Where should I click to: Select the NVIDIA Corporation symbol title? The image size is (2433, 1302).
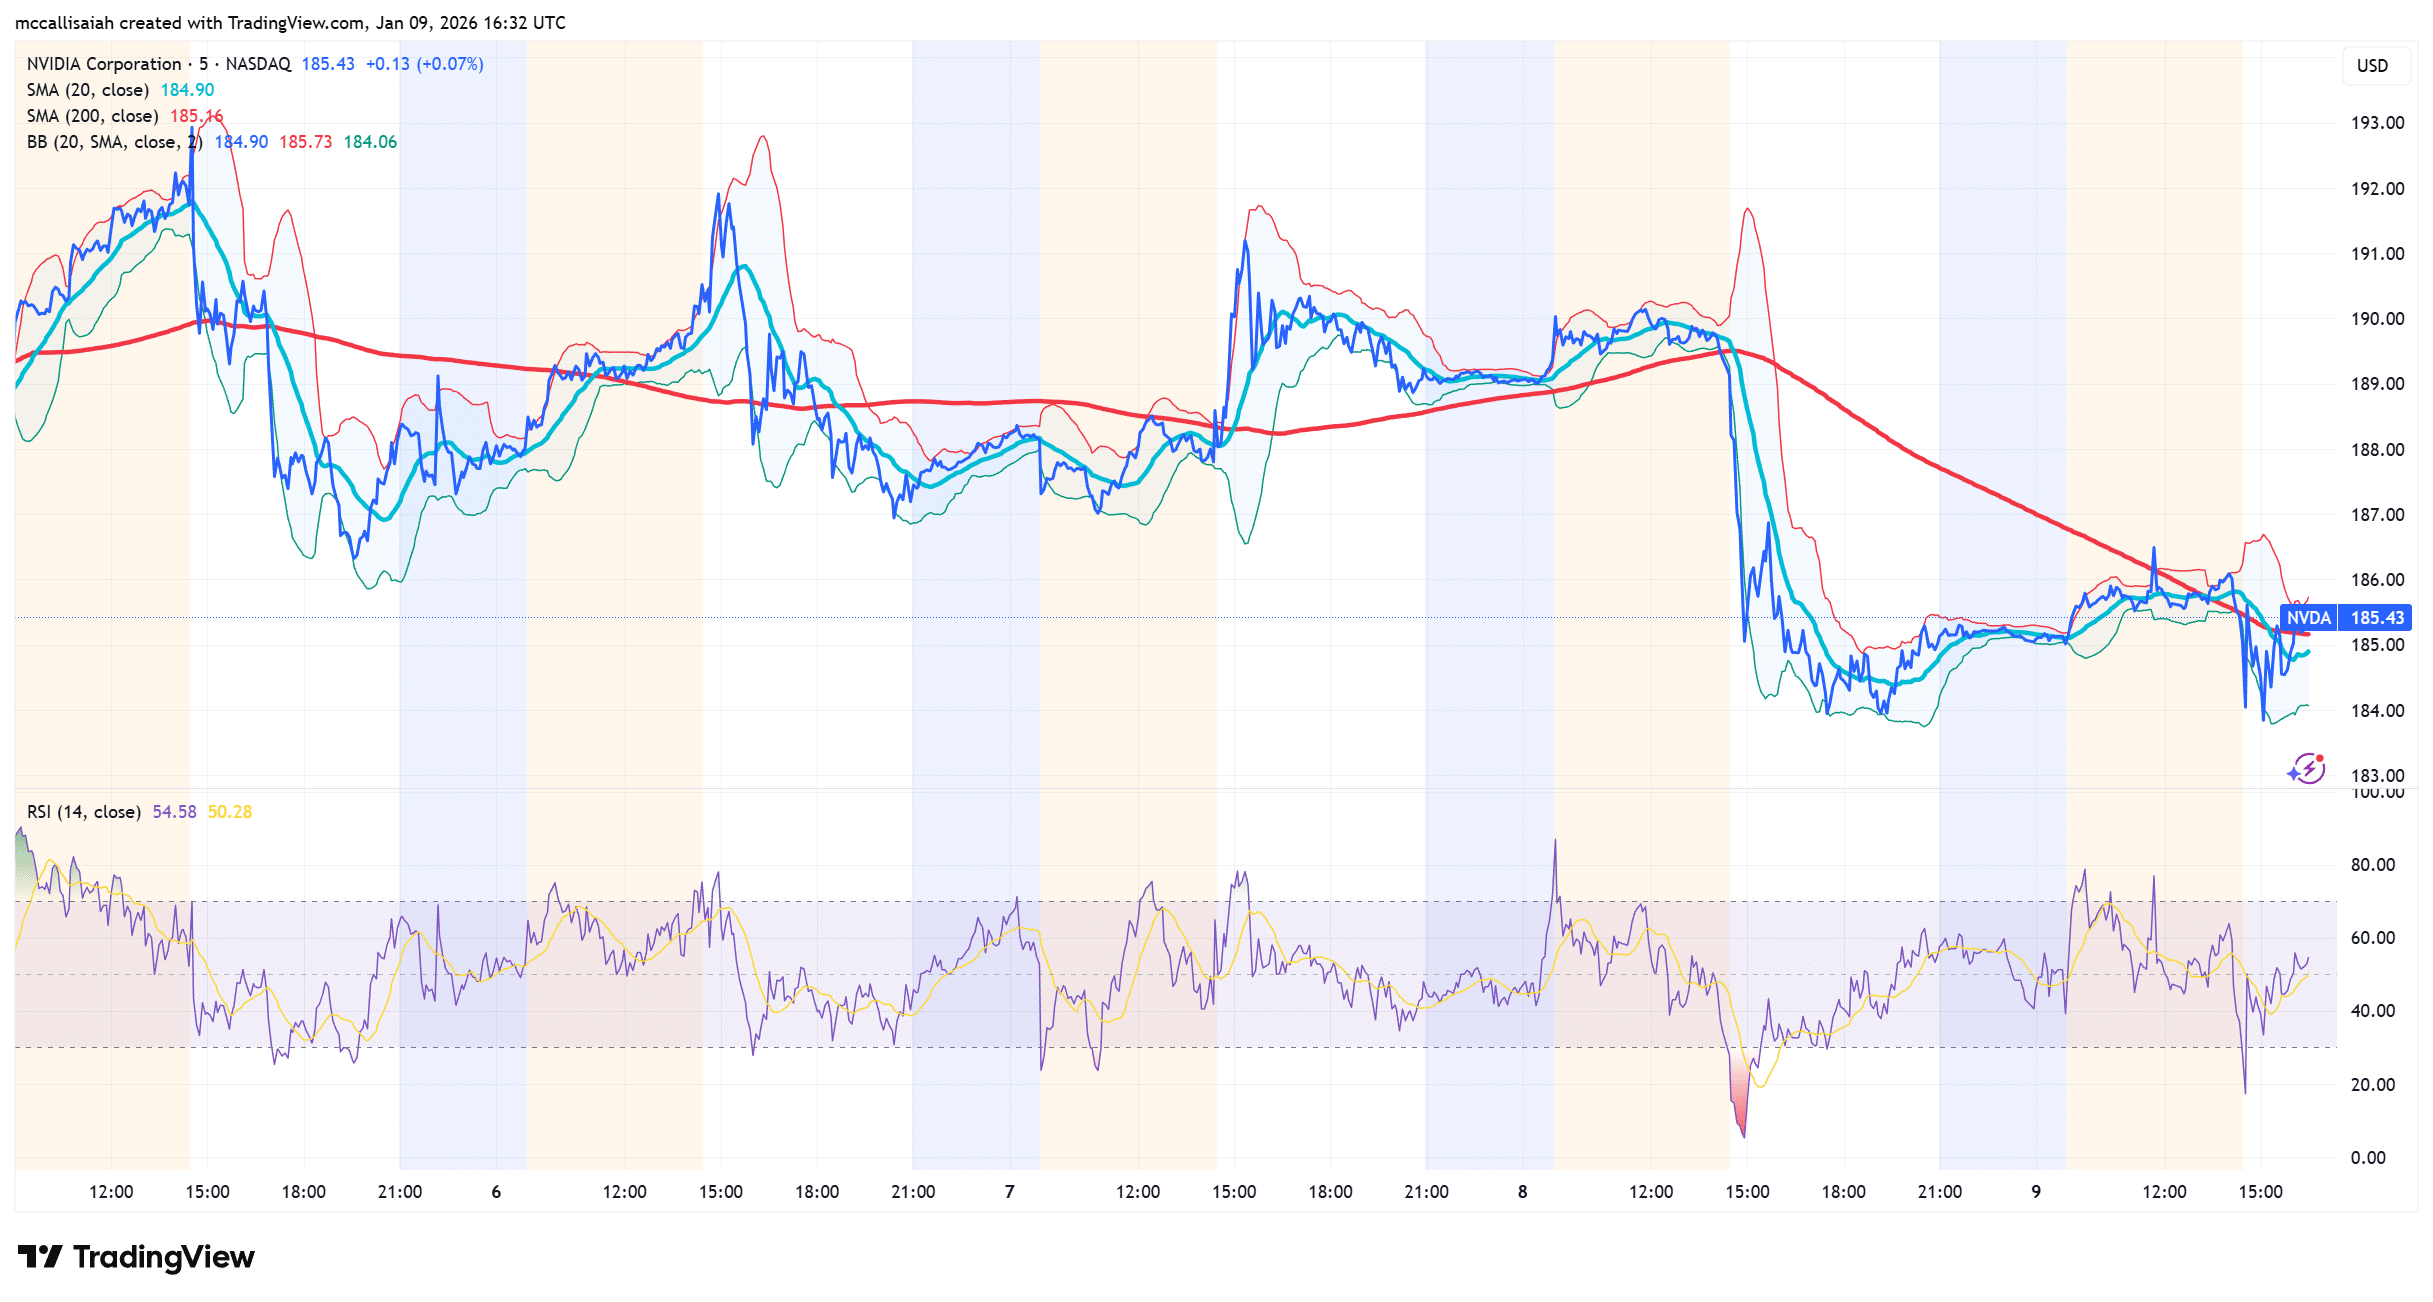(x=104, y=64)
